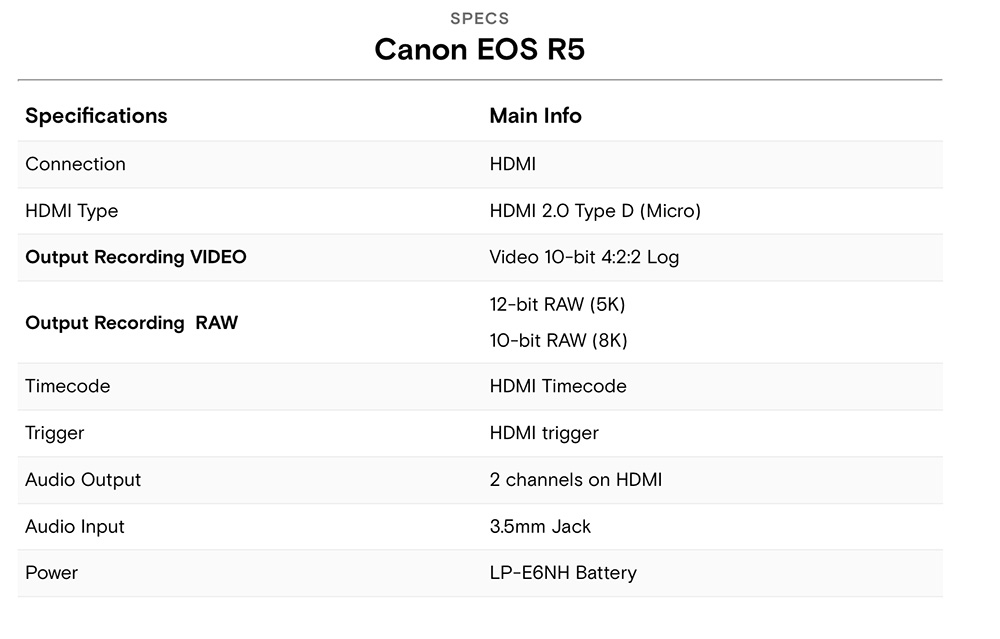This screenshot has width=1000, height=639.
Task: Select the HDMI Type row label
Action: coord(71,211)
